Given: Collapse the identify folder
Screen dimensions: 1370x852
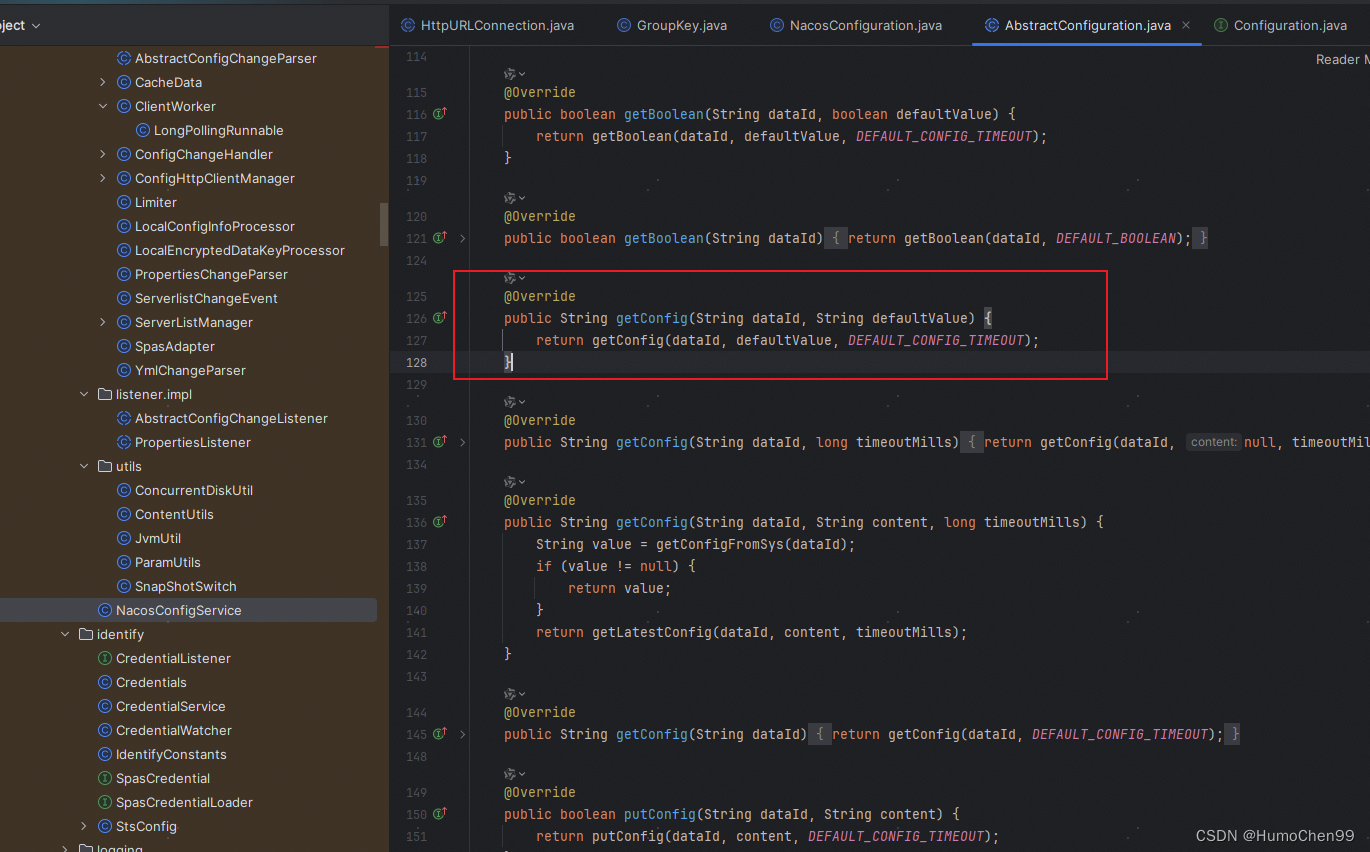Looking at the screenshot, I should tap(65, 635).
